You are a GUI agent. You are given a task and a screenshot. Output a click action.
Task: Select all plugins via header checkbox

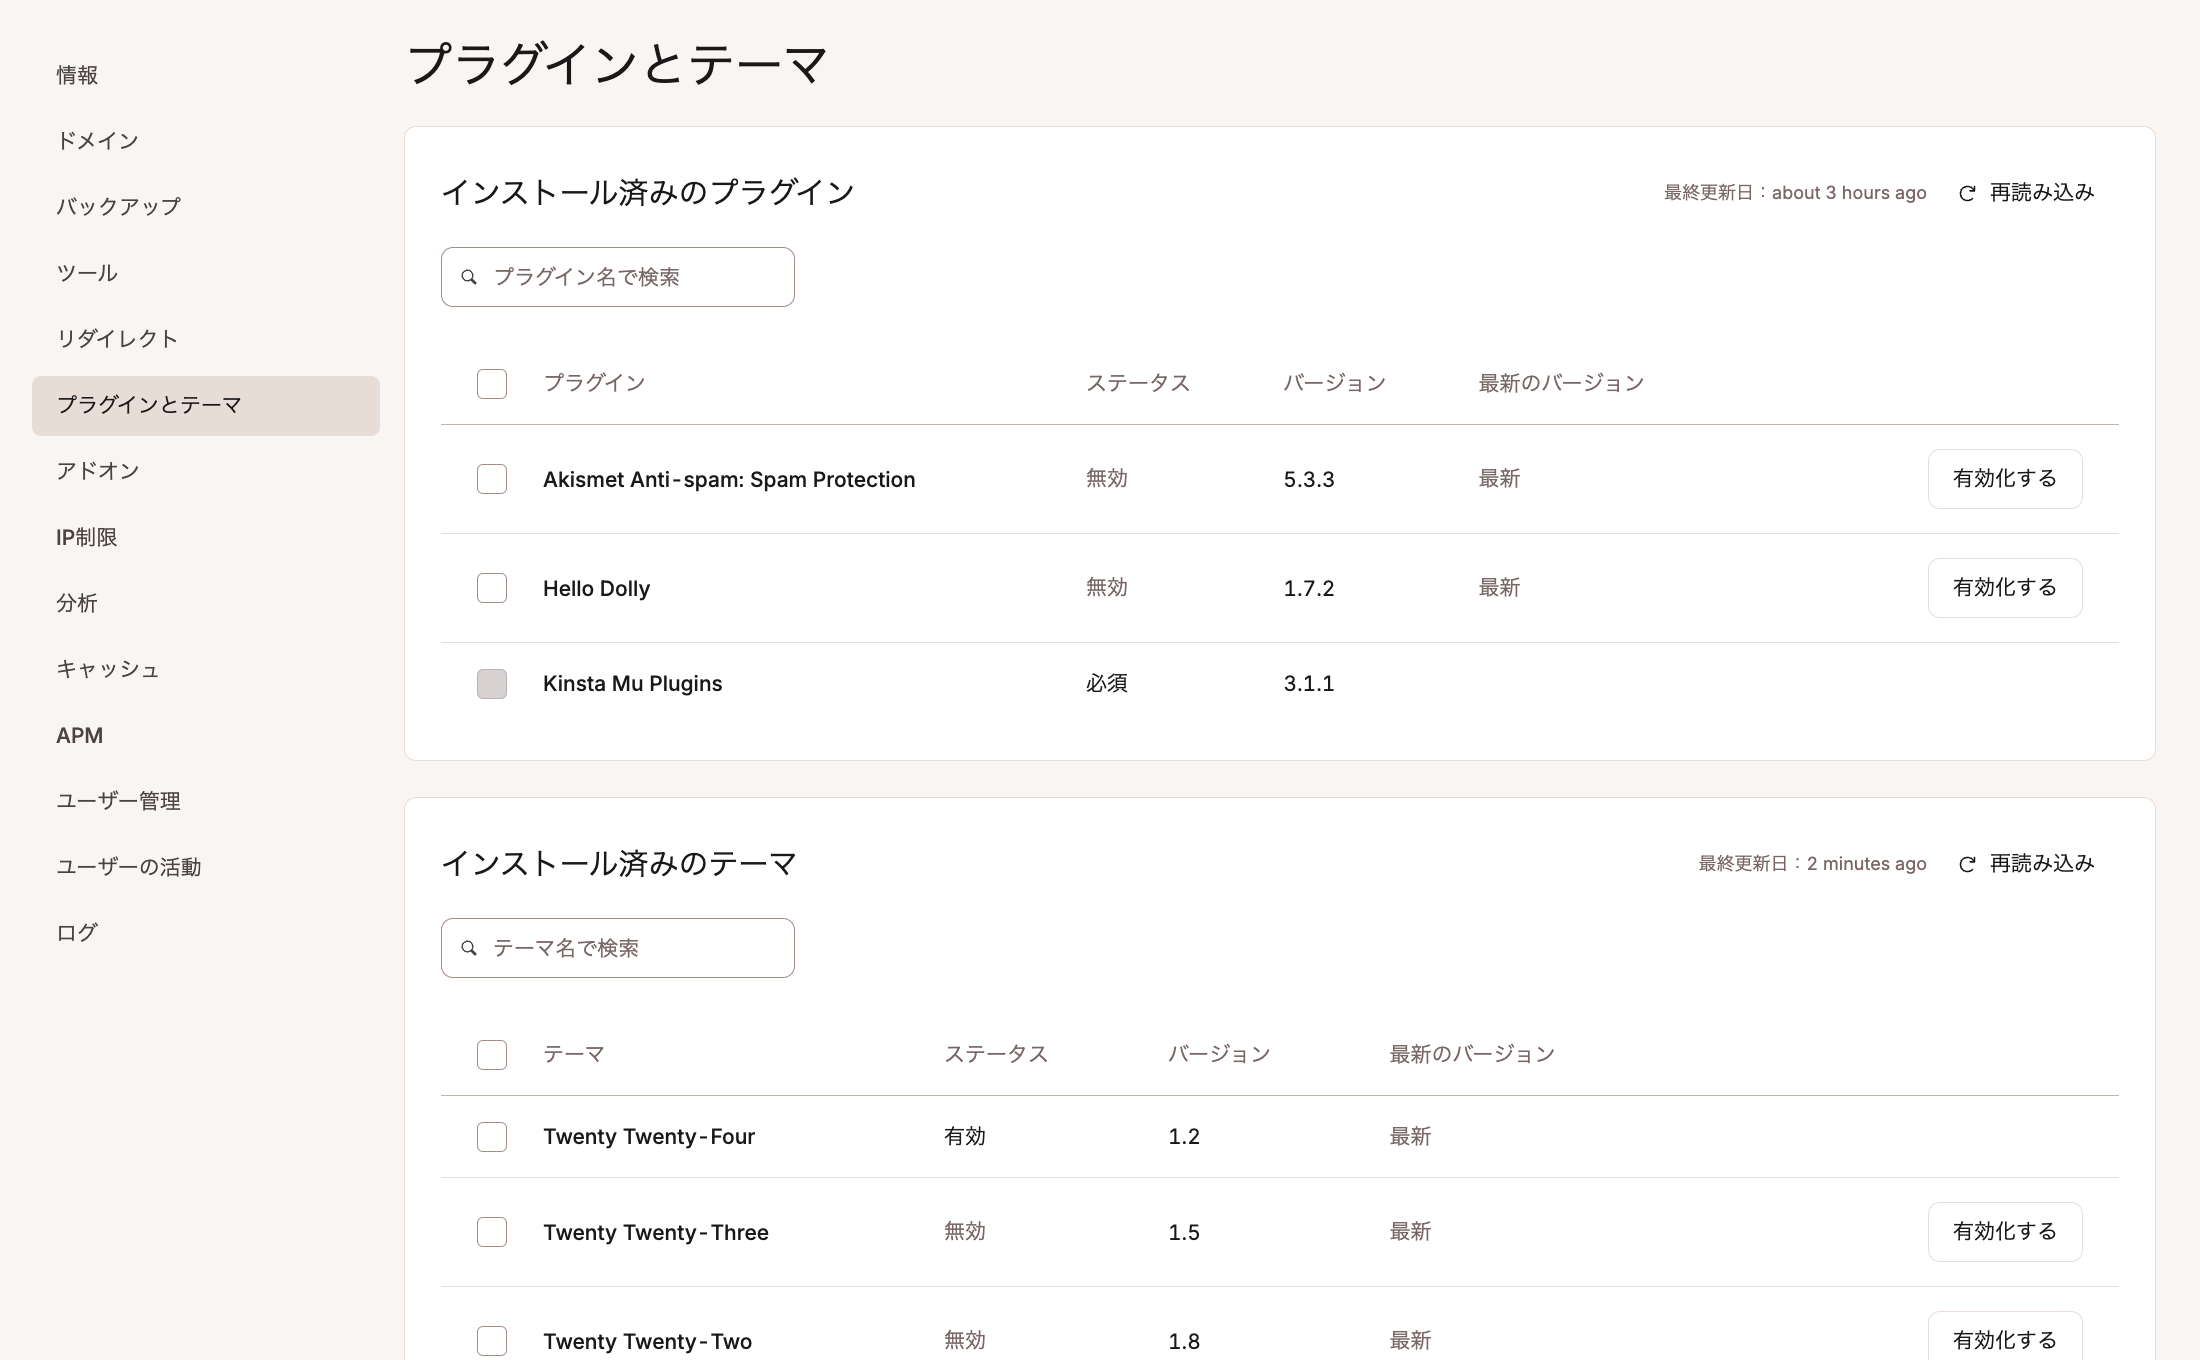tap(491, 383)
